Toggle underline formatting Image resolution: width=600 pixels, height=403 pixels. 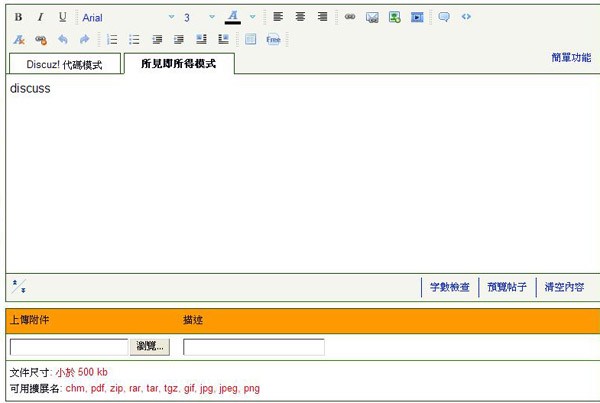(62, 17)
